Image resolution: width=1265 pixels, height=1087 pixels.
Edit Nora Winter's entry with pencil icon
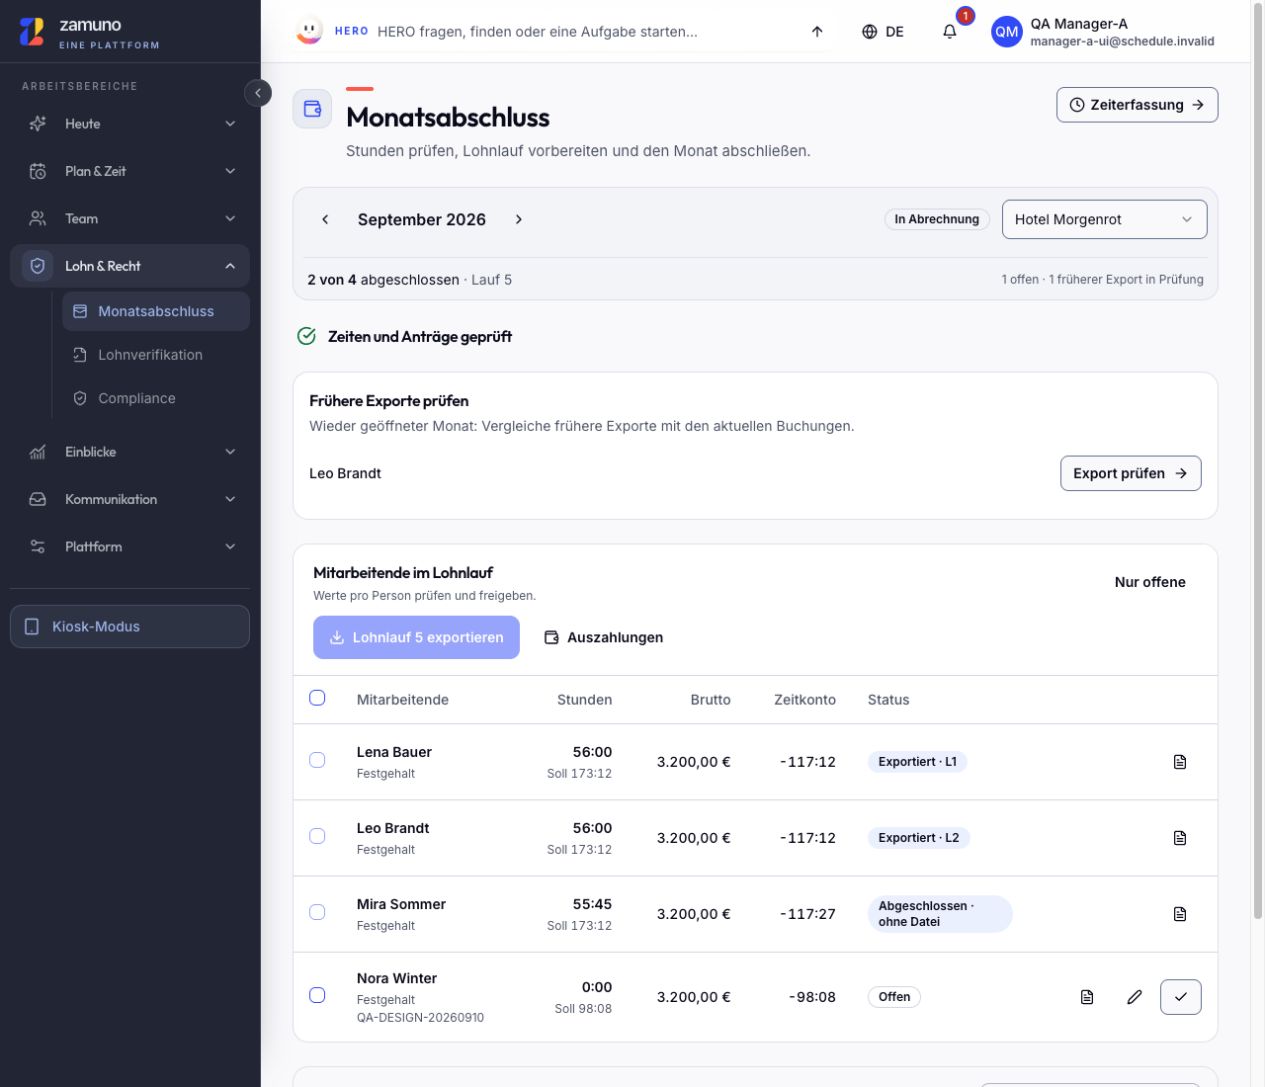[1134, 997]
